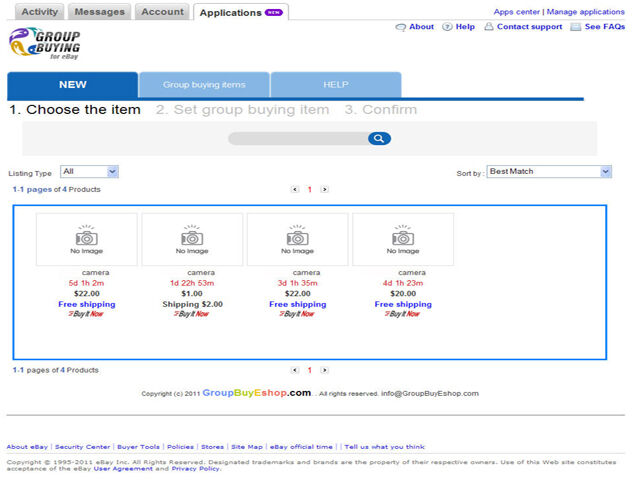
Task: Click Buy It Now badge under 3d 1h 35m item
Action: (x=297, y=314)
